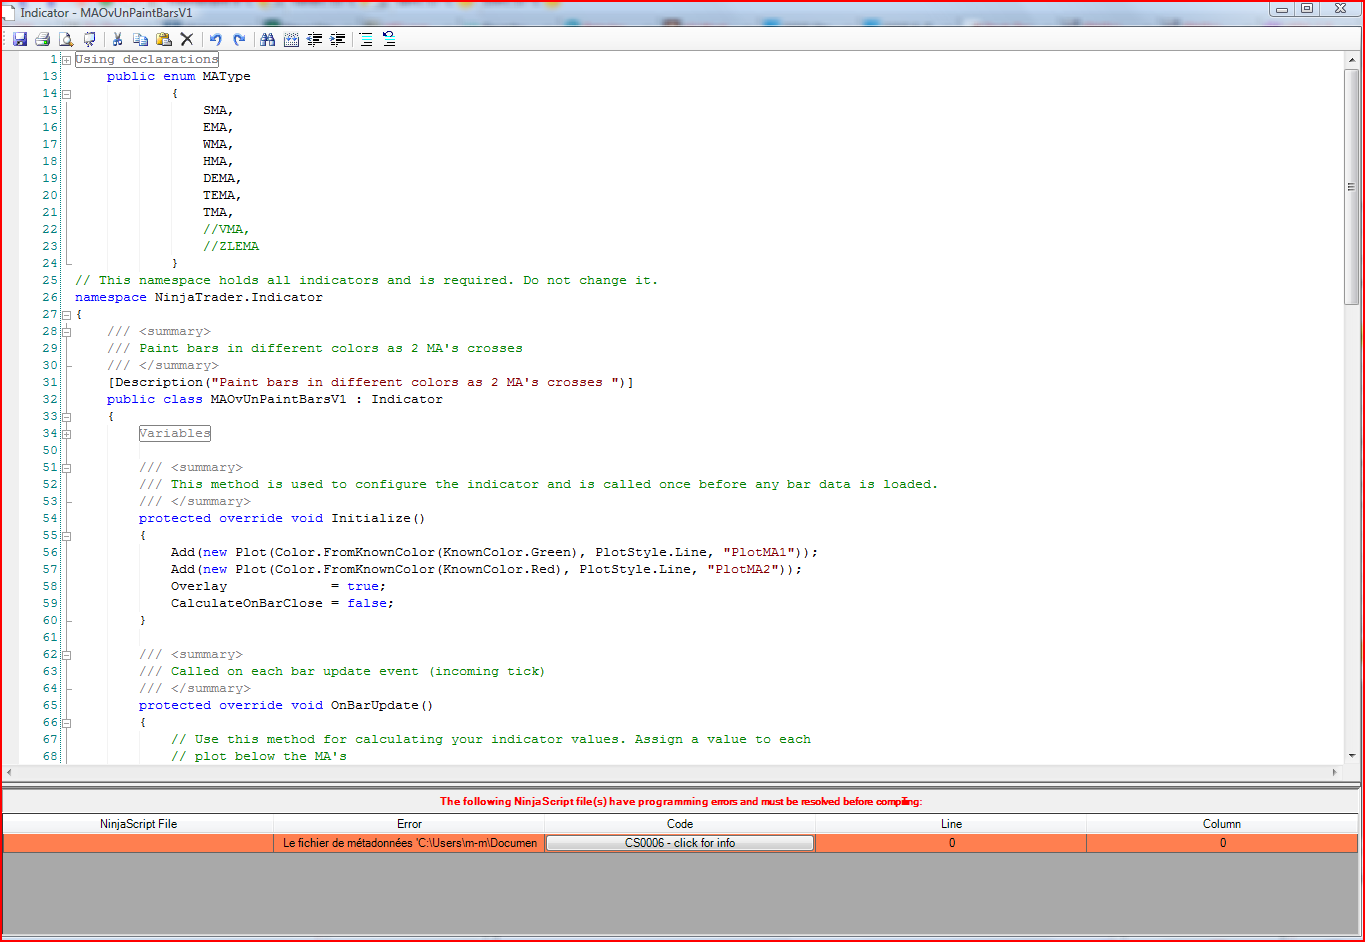Image resolution: width=1365 pixels, height=942 pixels.
Task: Paste from clipboard using the toolbar icon
Action: [163, 39]
